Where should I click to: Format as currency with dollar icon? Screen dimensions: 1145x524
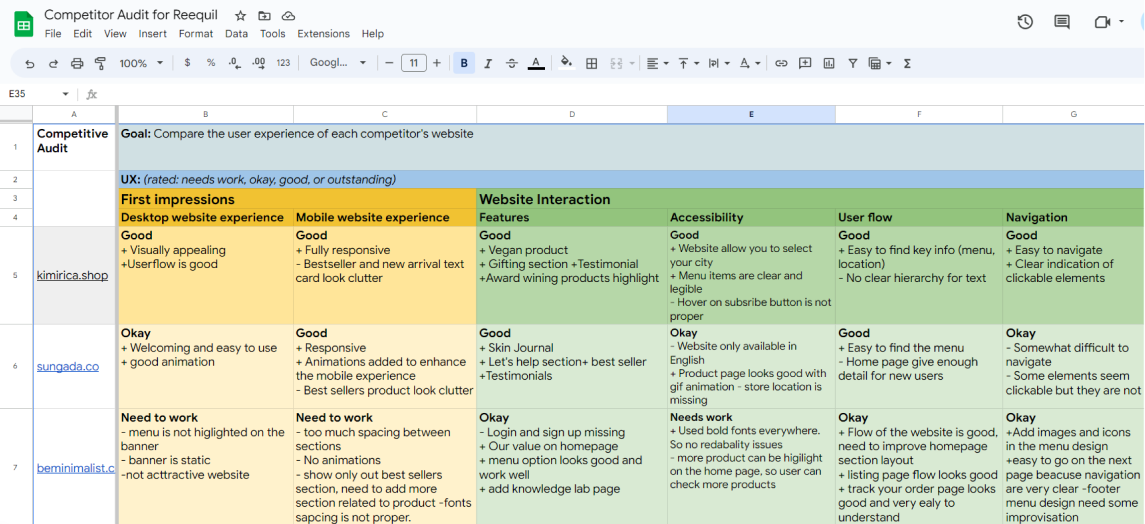click(188, 63)
